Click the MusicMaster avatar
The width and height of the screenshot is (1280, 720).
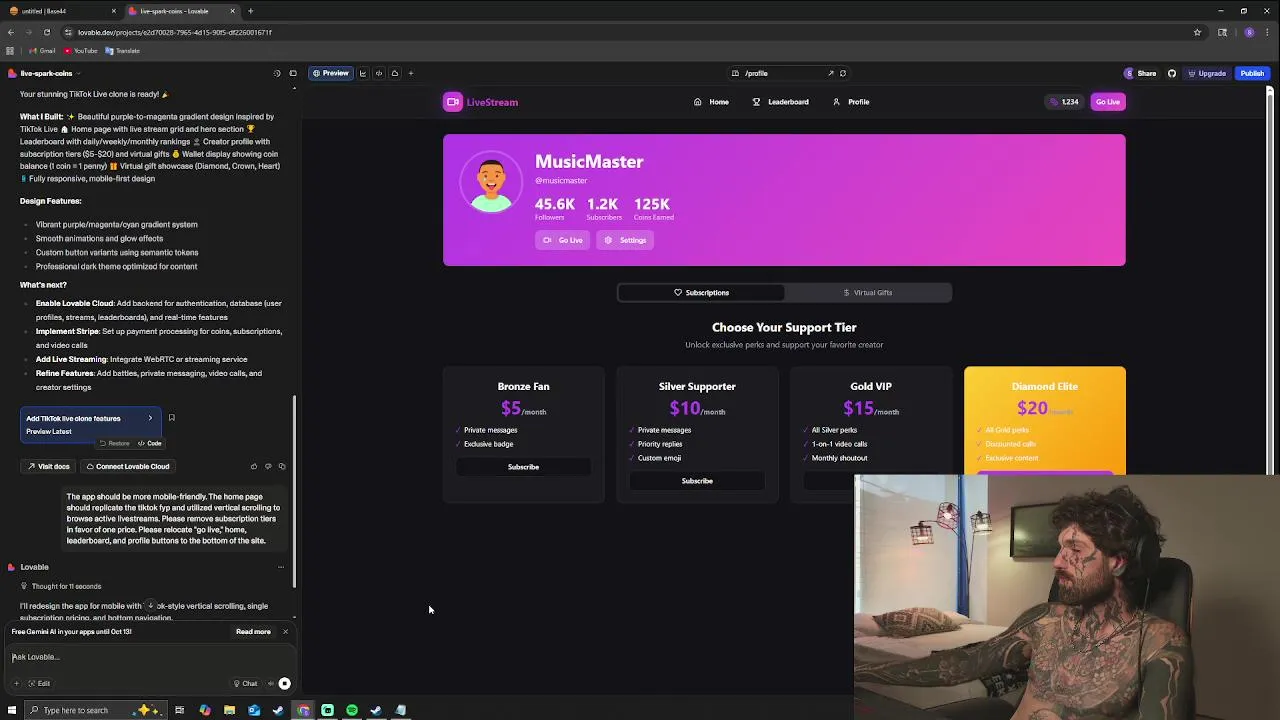[x=491, y=182]
